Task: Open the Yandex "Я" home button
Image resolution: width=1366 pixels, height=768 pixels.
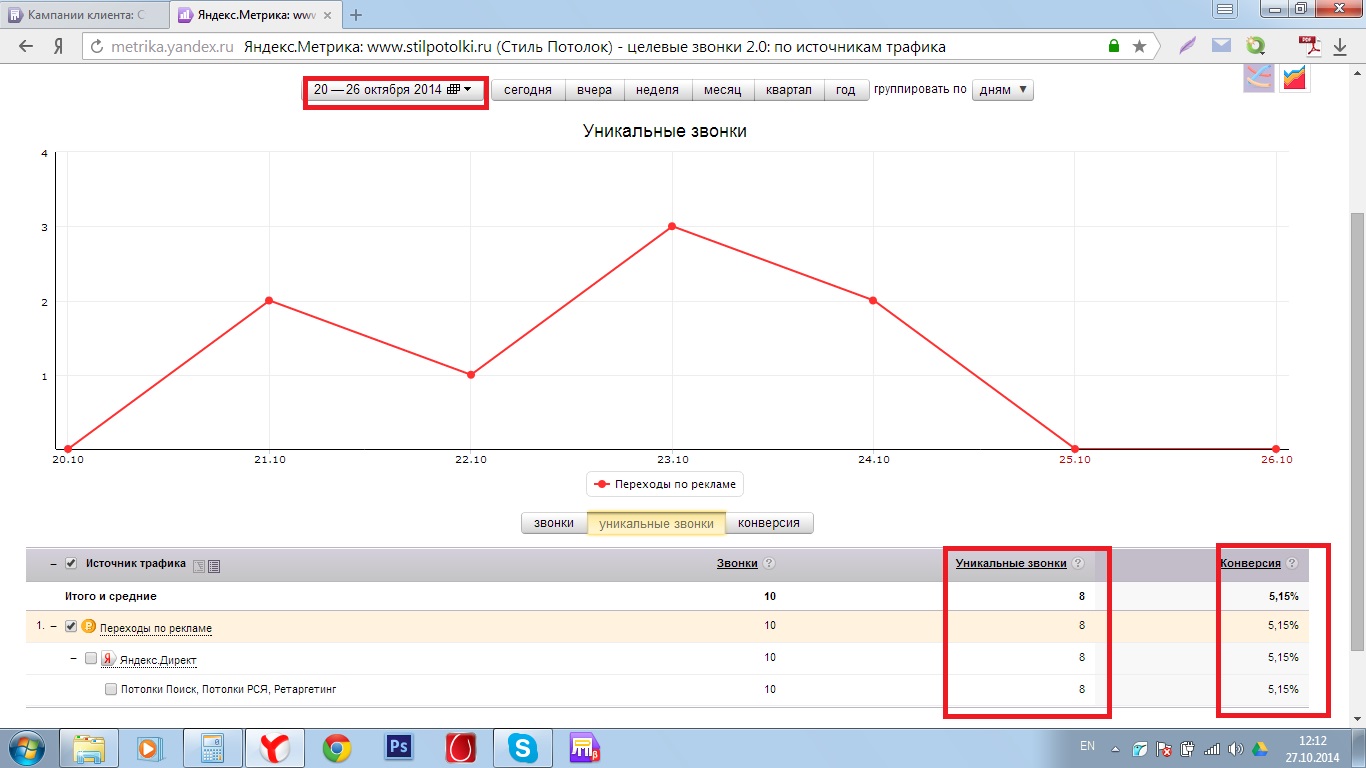Action: click(59, 46)
